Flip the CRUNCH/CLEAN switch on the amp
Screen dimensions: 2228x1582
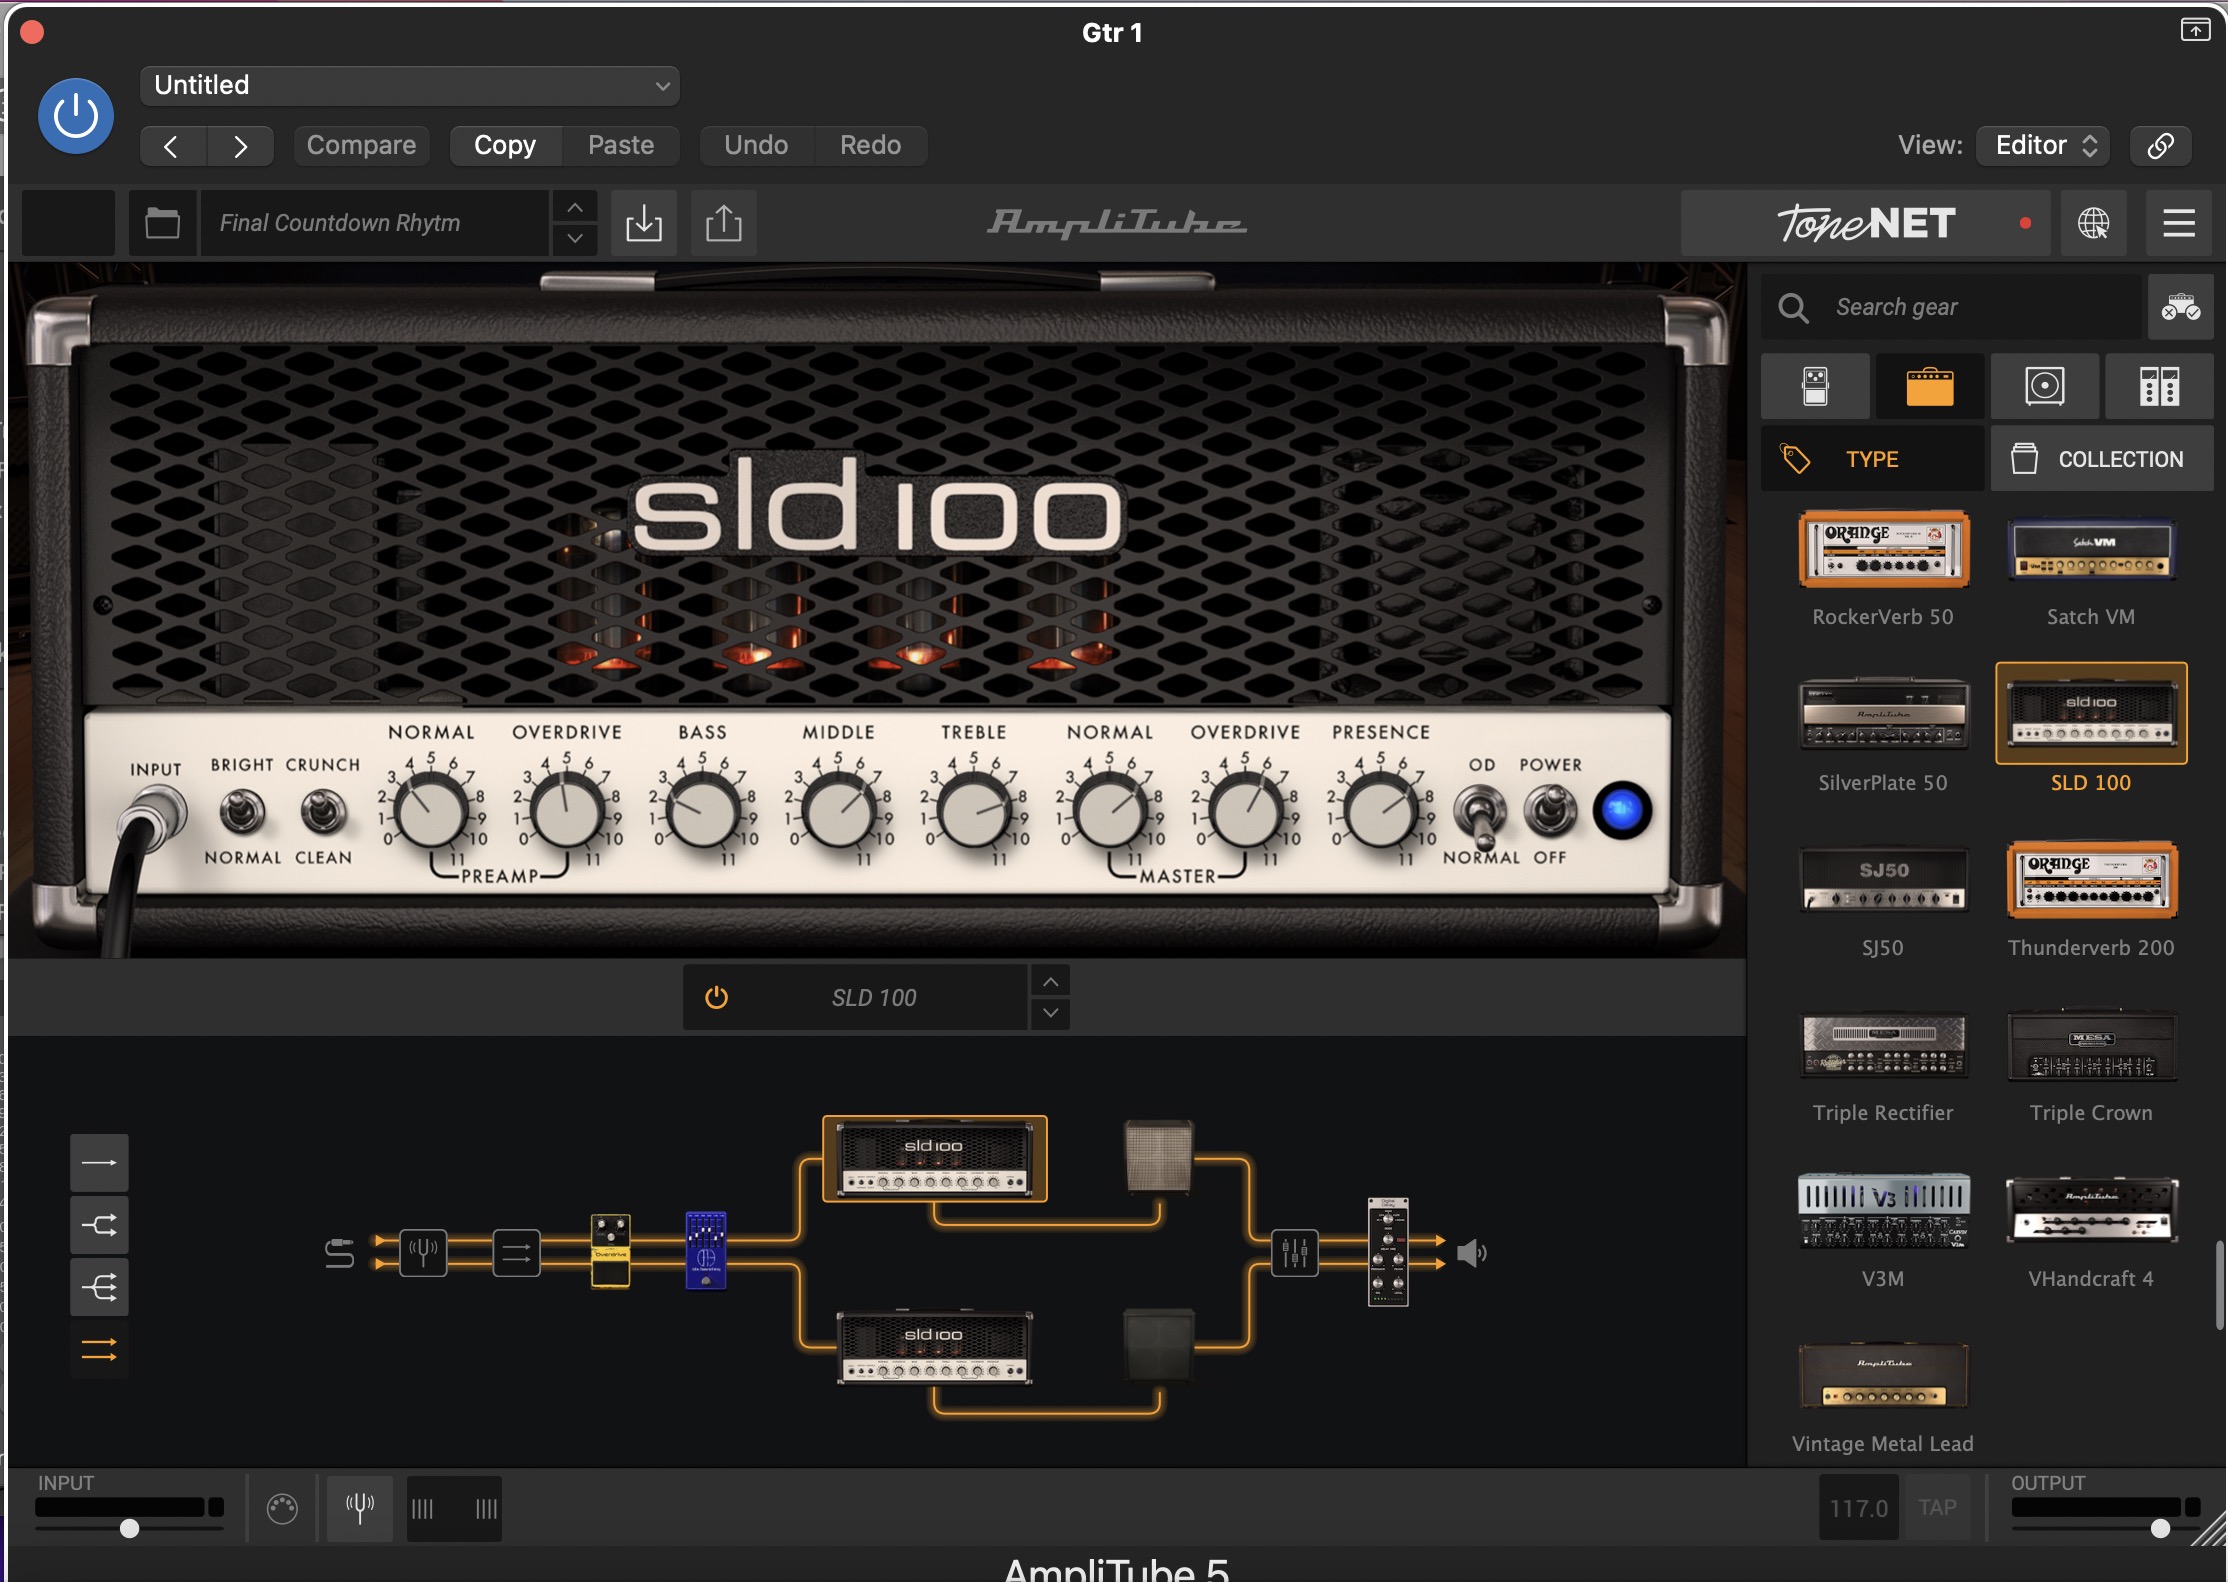coord(323,812)
